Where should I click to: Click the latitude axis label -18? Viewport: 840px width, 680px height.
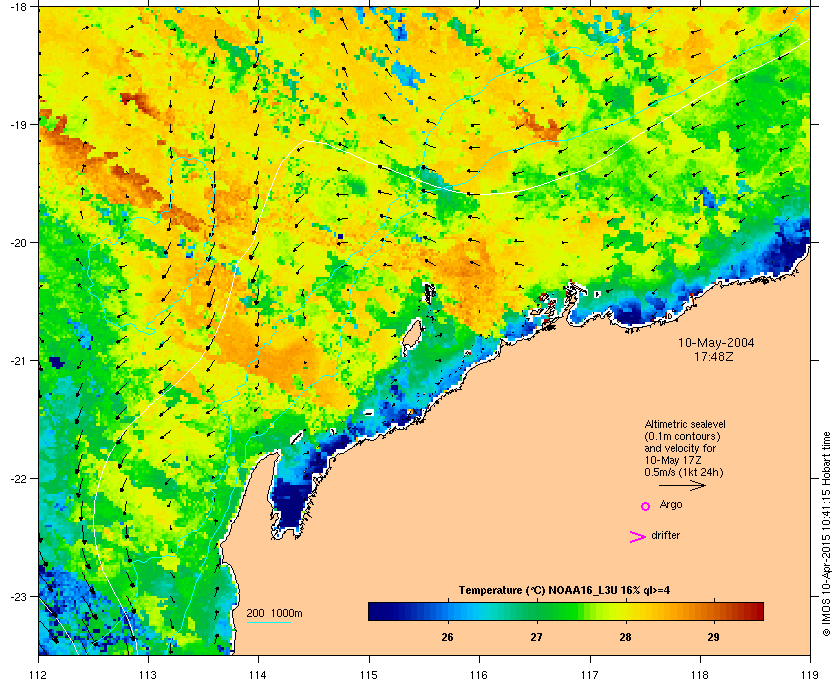point(18,7)
